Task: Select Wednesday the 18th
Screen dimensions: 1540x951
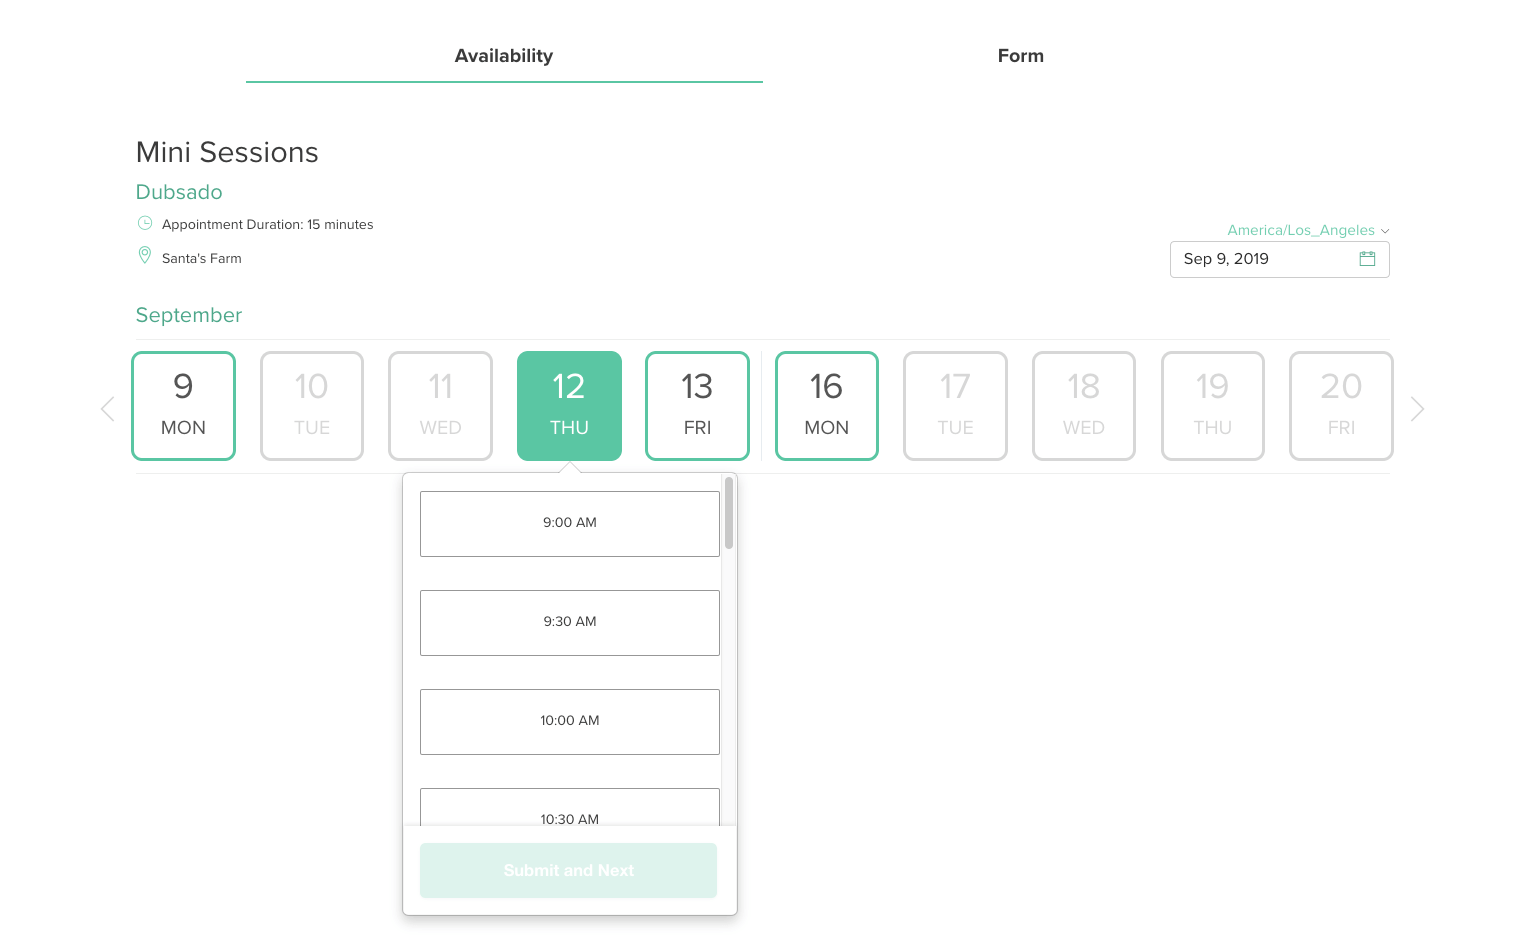Action: [1084, 406]
